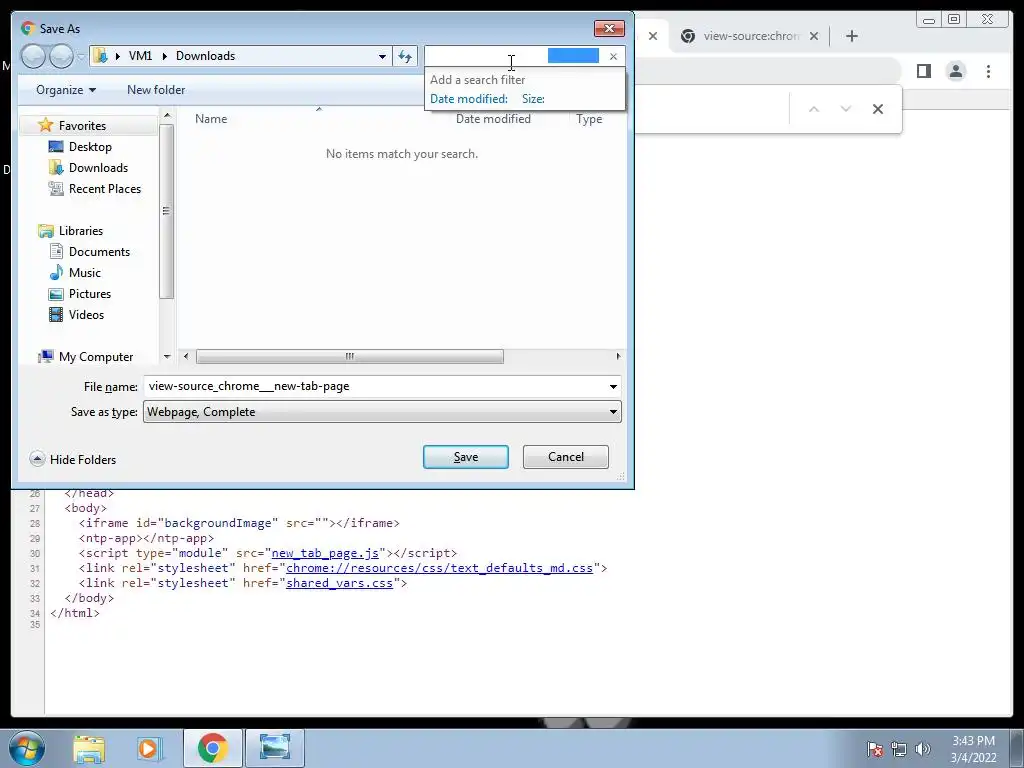Click the file list scroll-right arrow

[618, 357]
